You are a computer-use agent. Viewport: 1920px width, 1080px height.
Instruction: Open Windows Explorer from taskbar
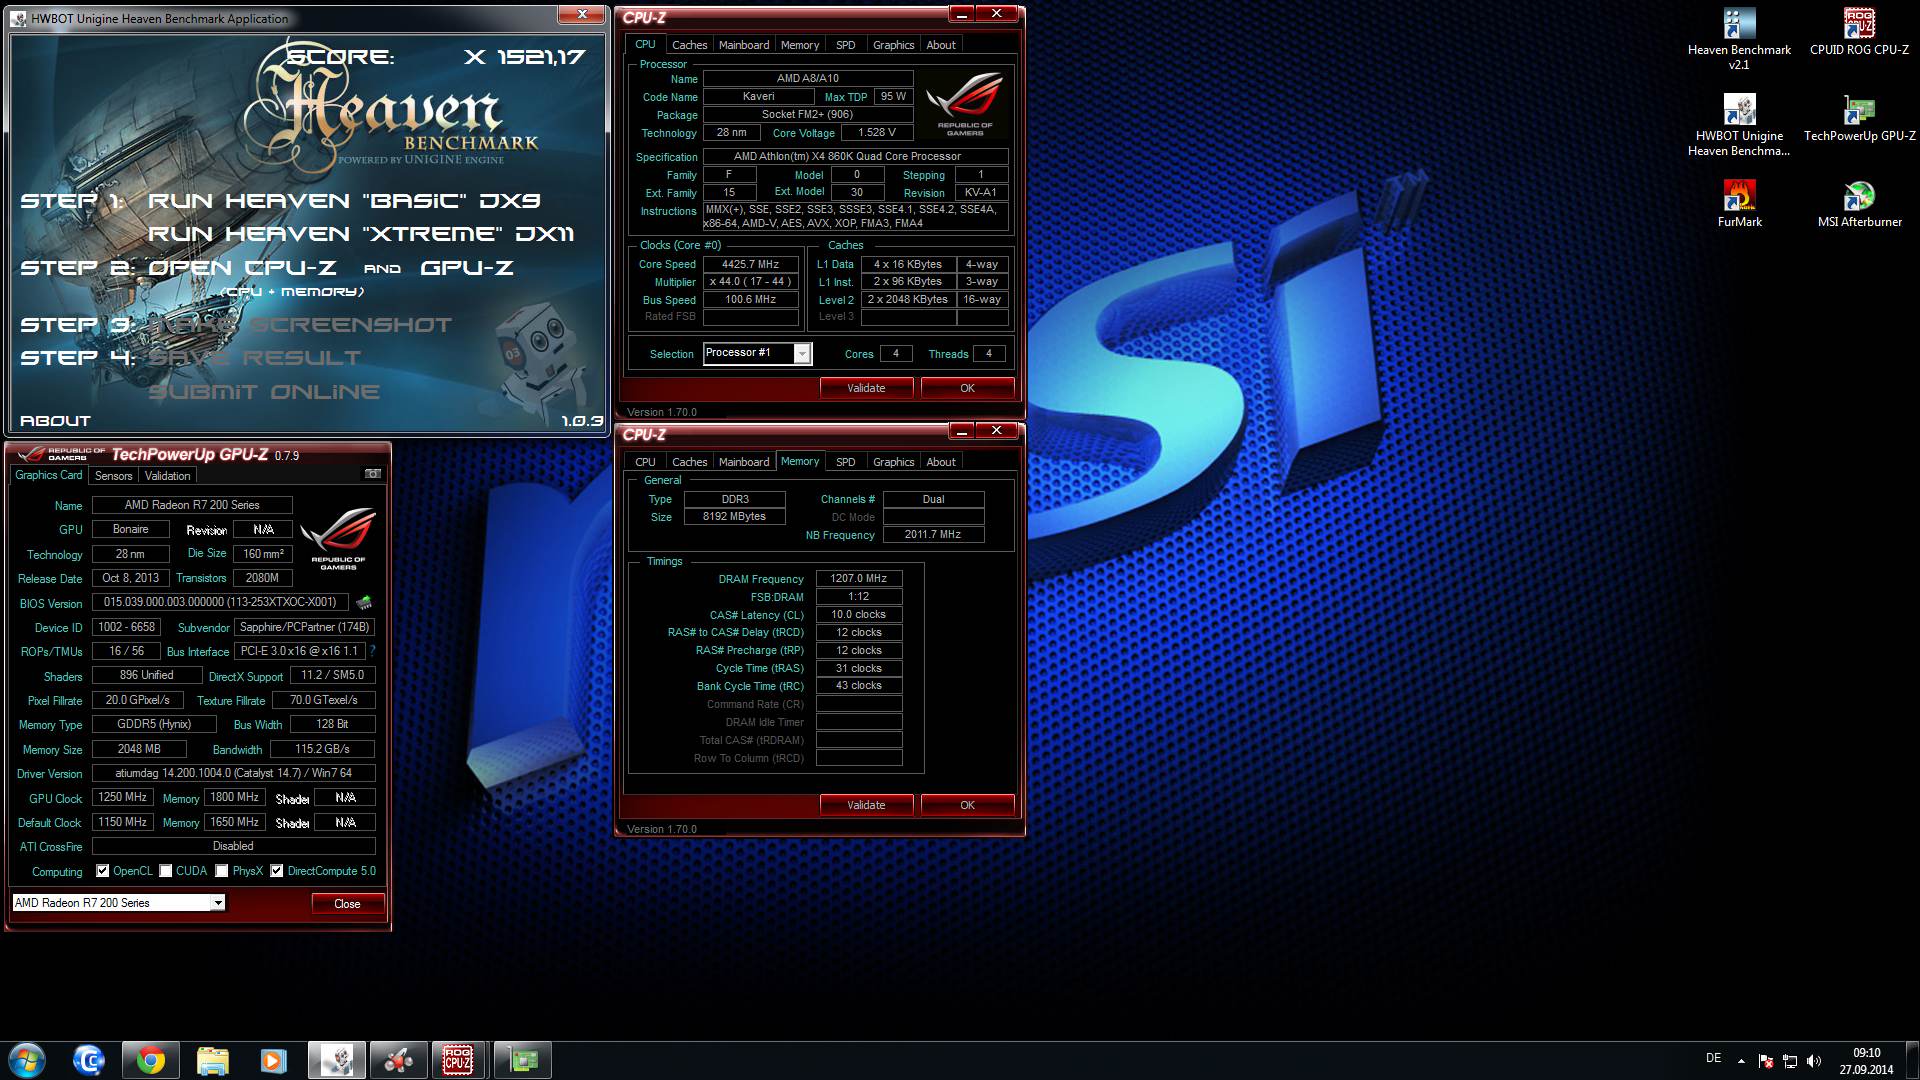click(x=212, y=1060)
